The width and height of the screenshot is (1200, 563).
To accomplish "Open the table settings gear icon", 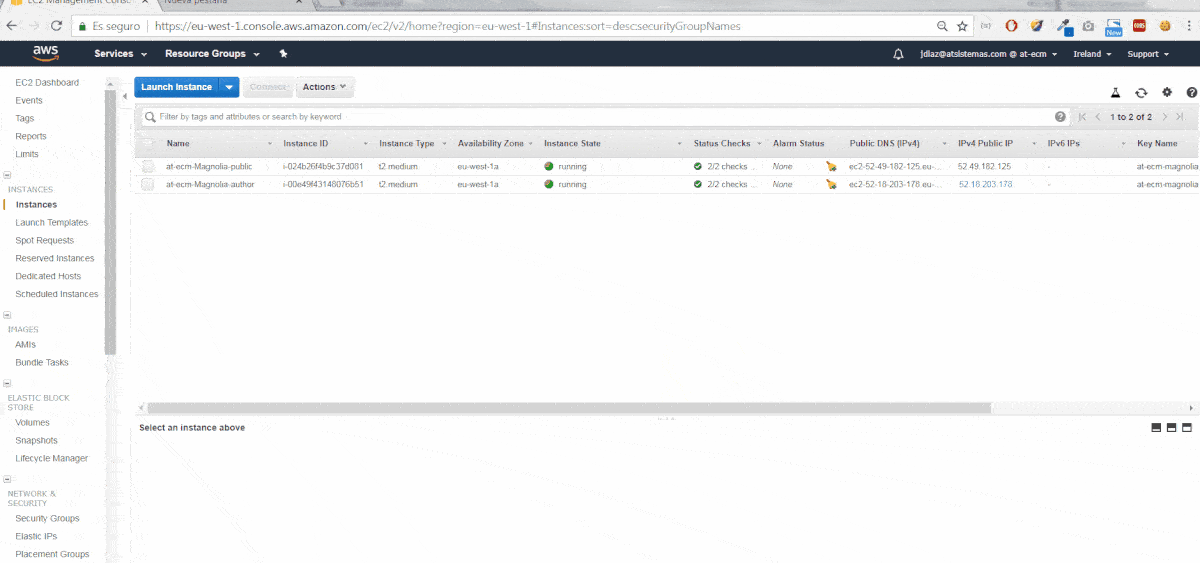I will [x=1167, y=92].
